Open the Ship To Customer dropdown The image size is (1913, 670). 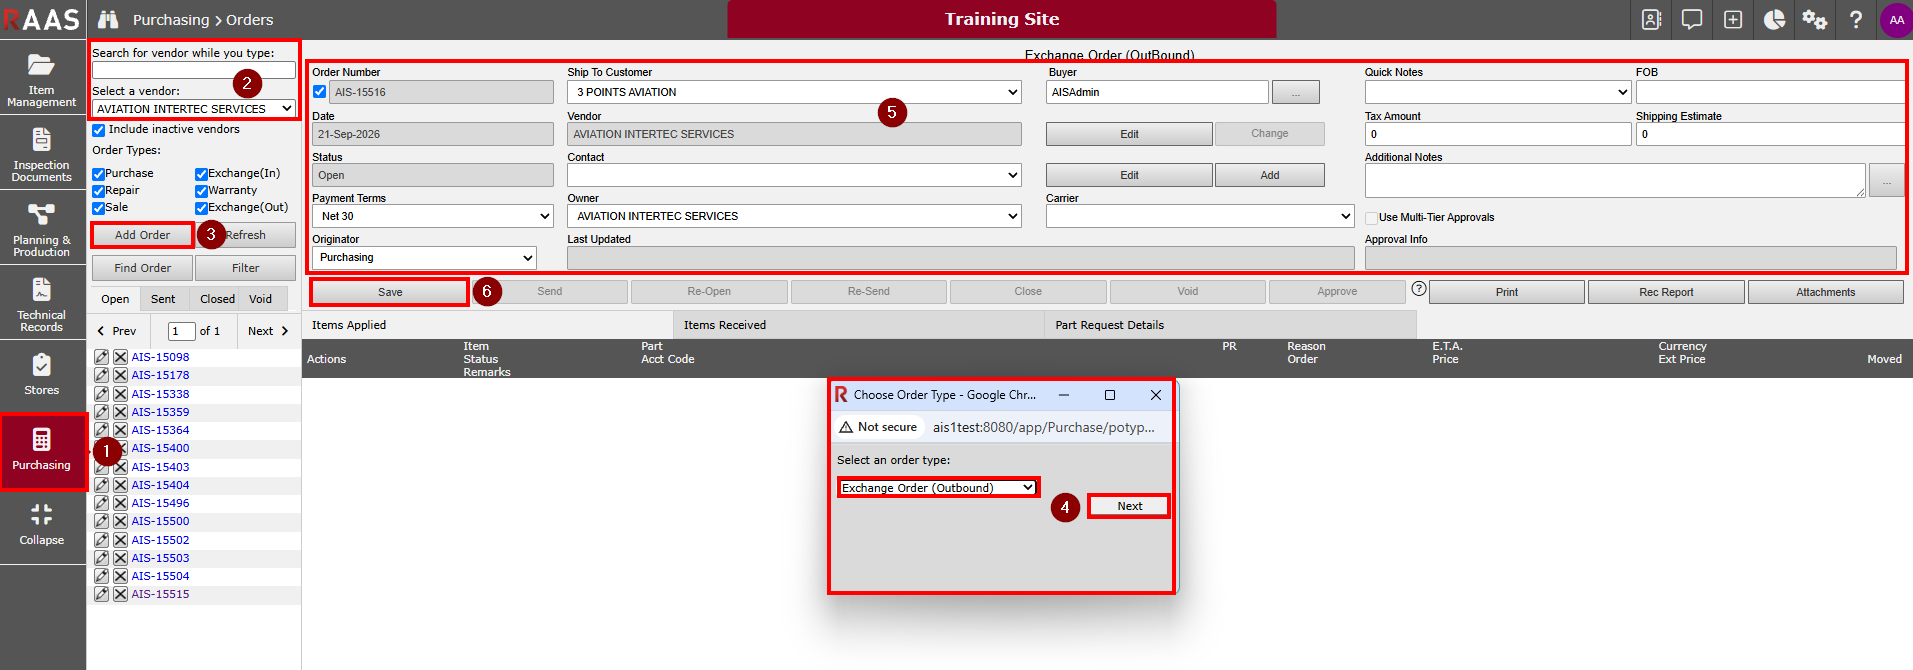794,92
